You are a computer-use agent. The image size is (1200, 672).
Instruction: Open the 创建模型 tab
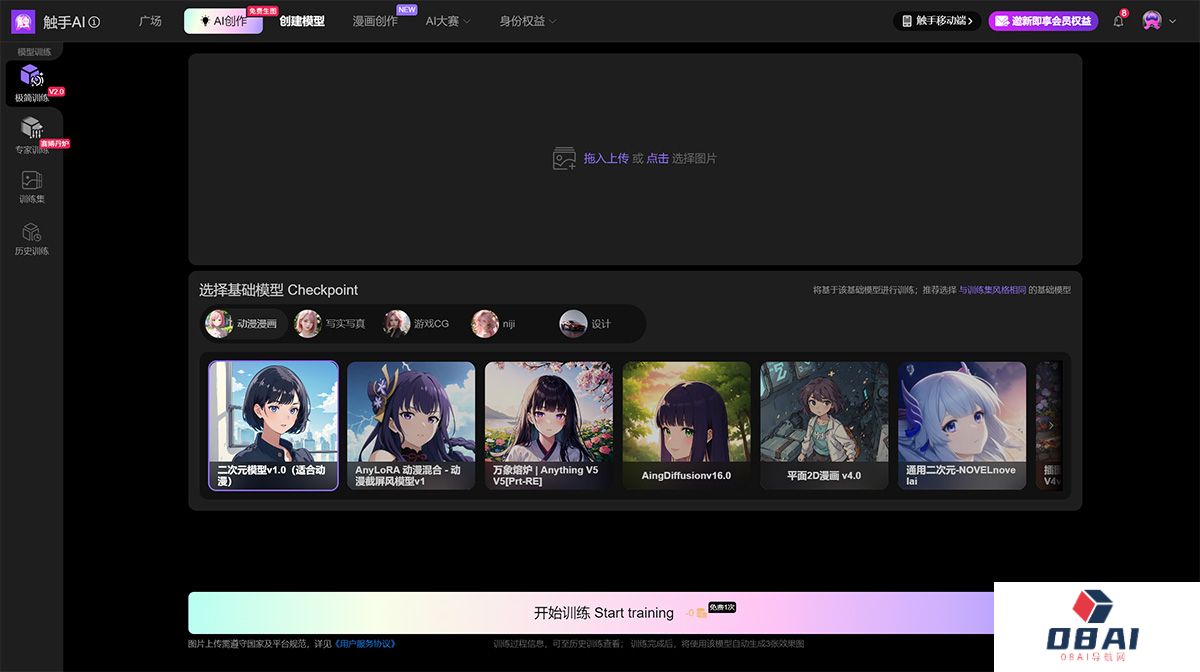tap(302, 21)
